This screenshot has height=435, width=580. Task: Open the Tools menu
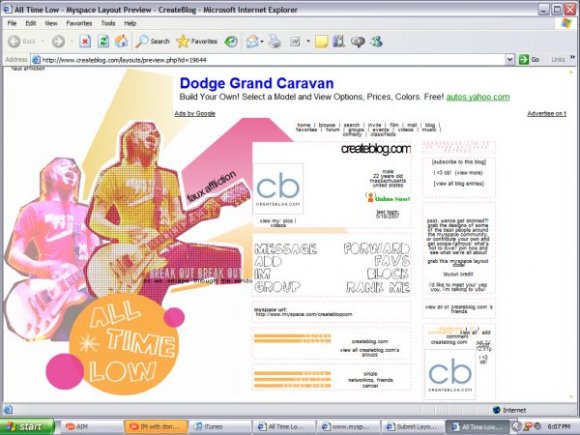(108, 23)
